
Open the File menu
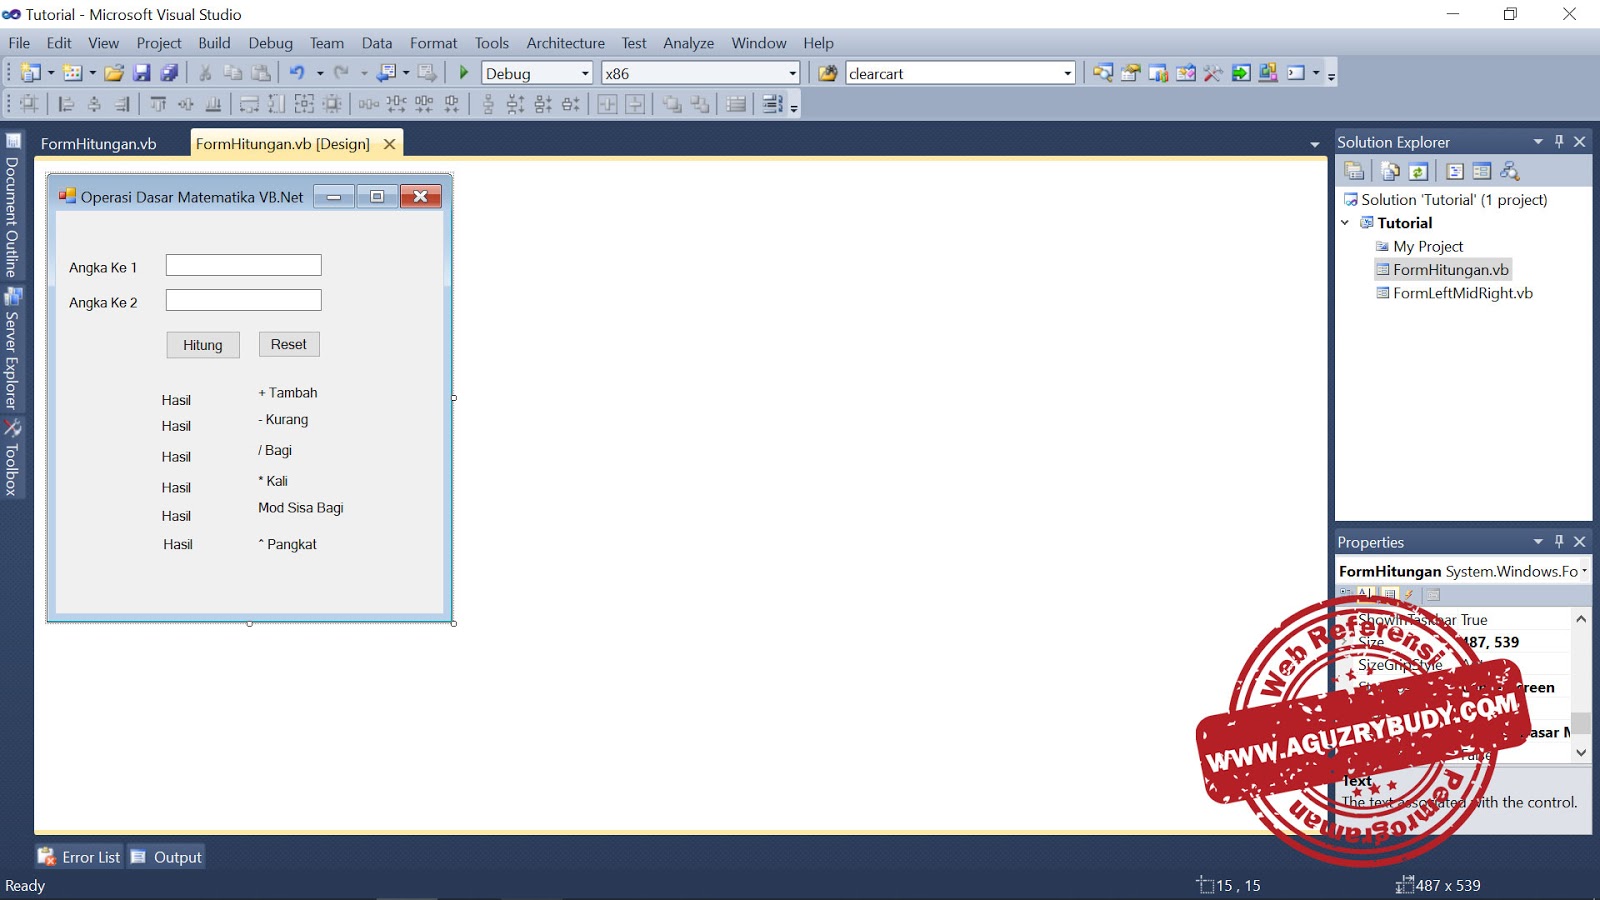[x=19, y=43]
